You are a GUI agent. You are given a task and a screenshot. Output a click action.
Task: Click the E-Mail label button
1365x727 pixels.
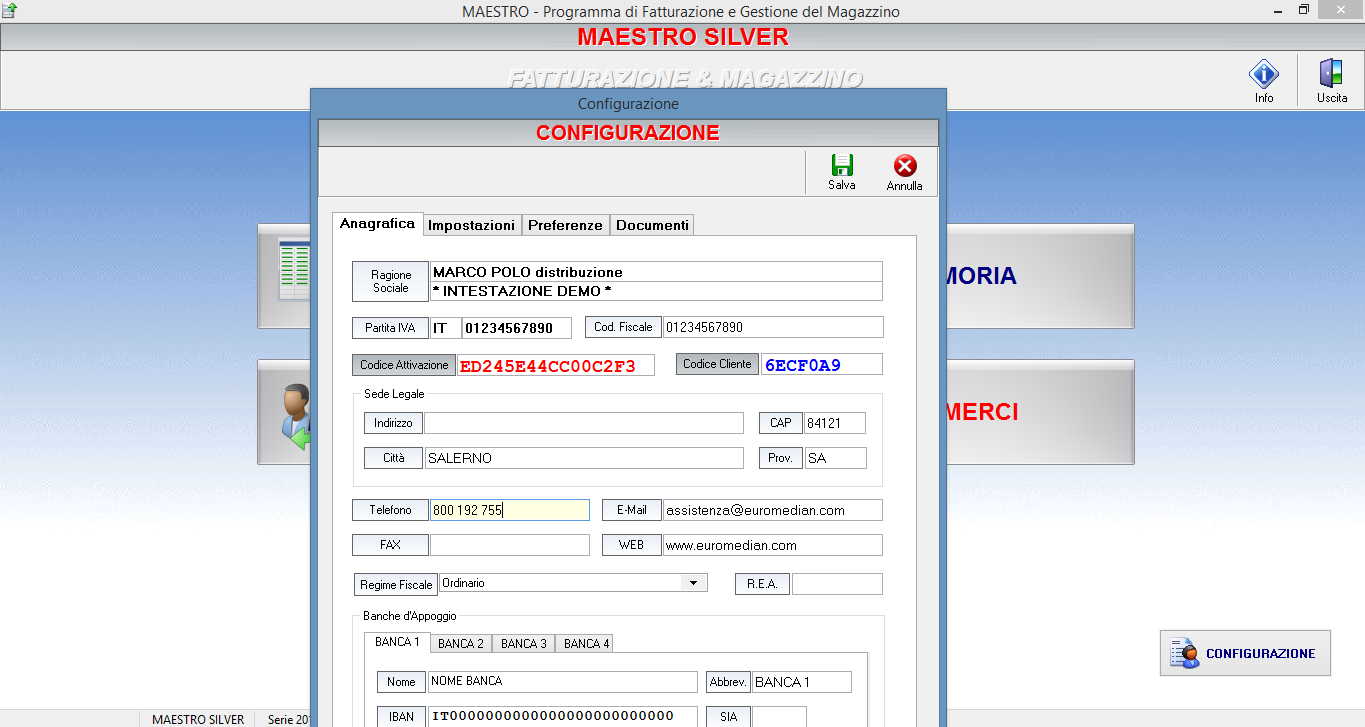pyautogui.click(x=631, y=510)
